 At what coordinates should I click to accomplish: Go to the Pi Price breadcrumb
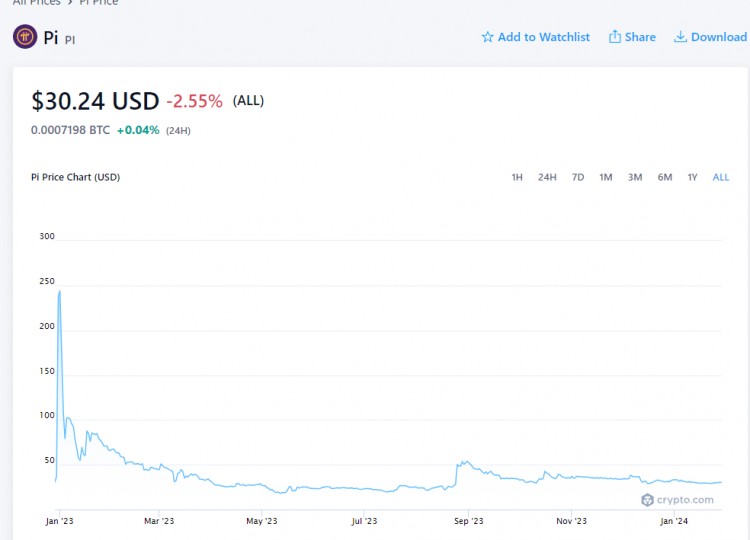coord(98,3)
